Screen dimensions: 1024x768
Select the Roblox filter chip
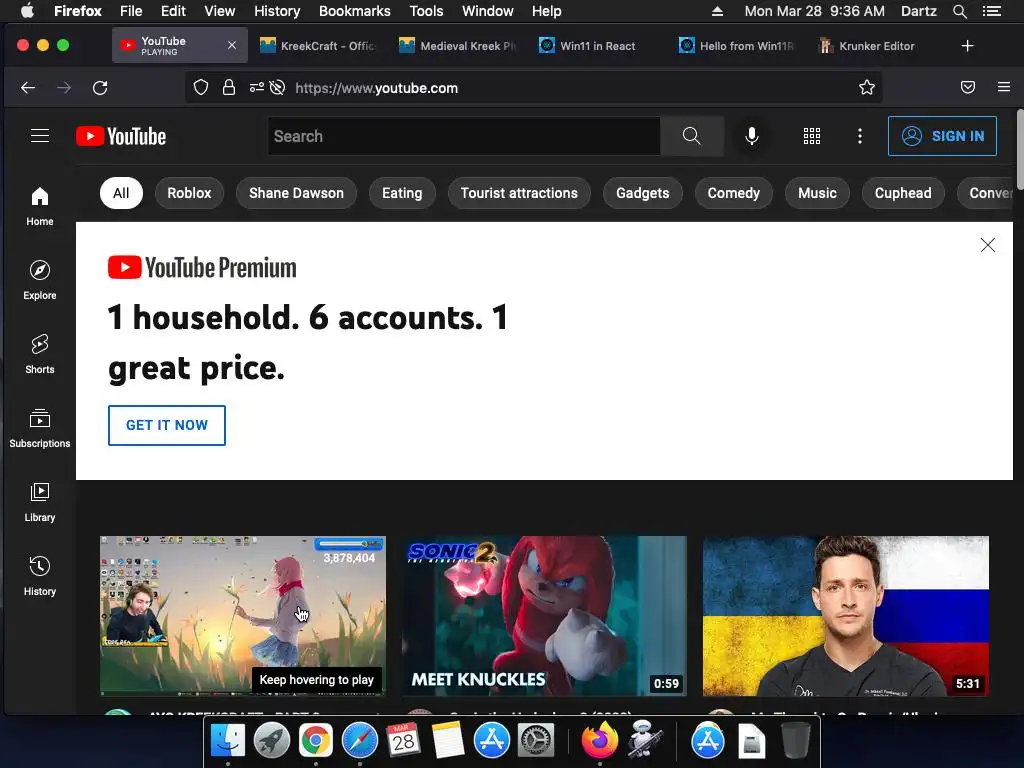click(189, 193)
